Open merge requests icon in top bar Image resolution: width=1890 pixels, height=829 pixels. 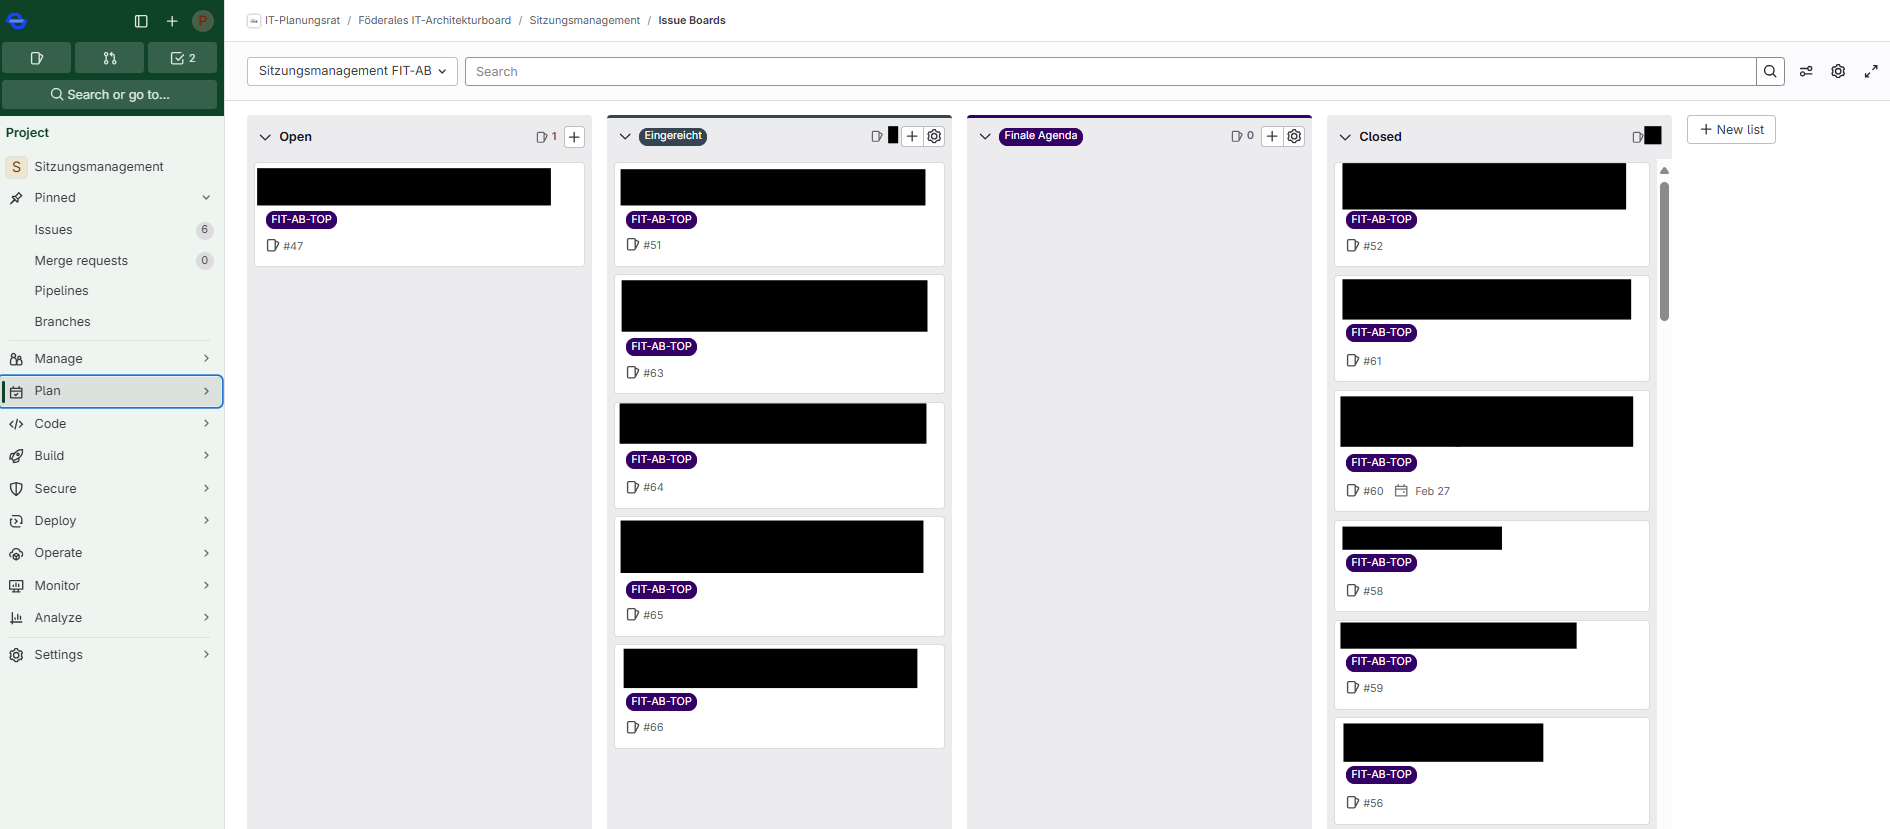(110, 58)
